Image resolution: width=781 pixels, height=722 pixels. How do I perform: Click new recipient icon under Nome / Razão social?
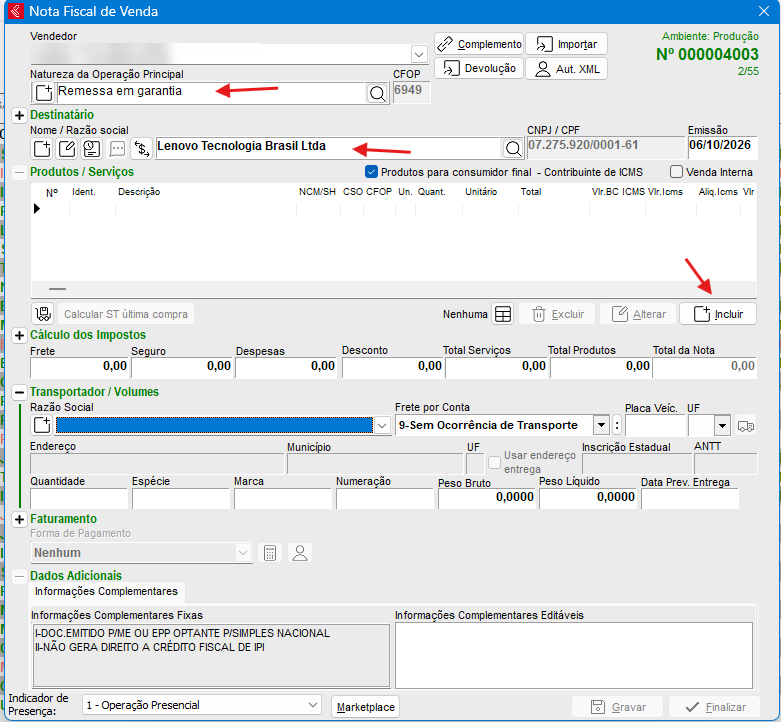click(x=42, y=148)
